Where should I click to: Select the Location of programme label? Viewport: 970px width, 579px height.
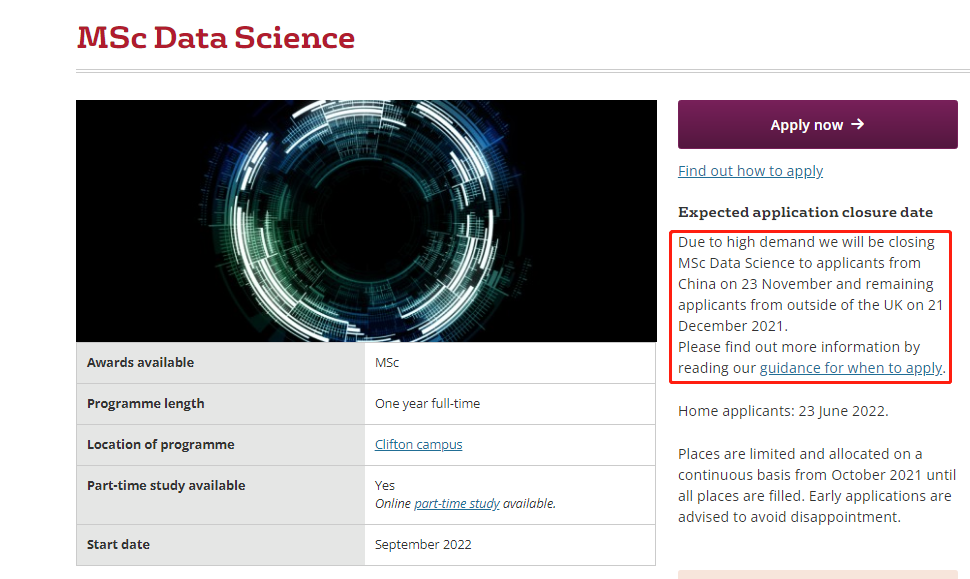pyautogui.click(x=160, y=445)
